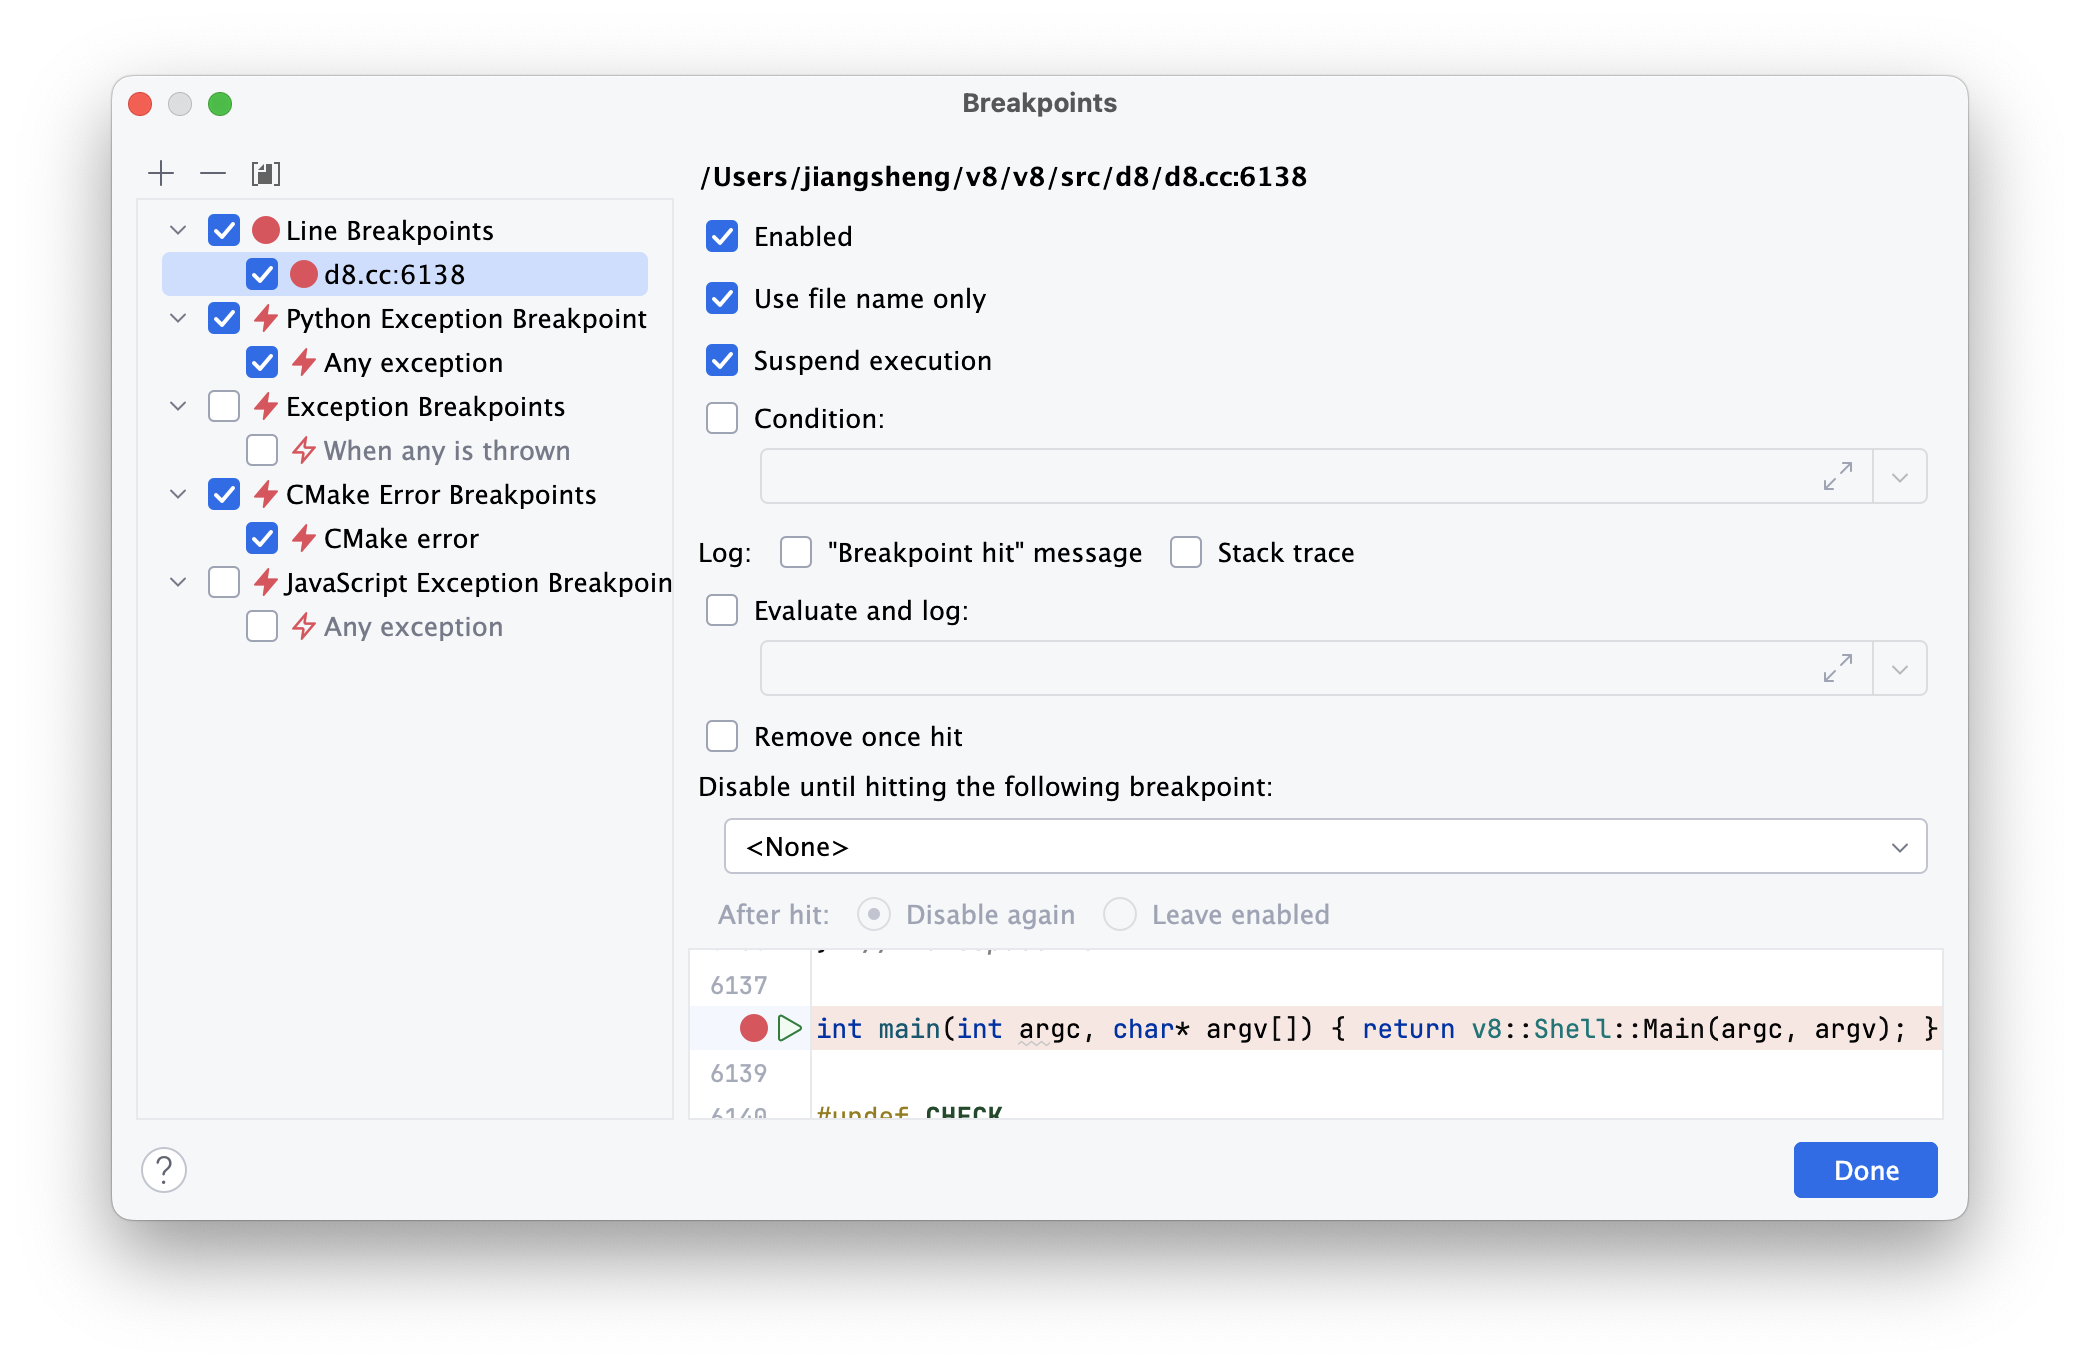Collapse the Line Breakpoints tree group

(x=178, y=230)
